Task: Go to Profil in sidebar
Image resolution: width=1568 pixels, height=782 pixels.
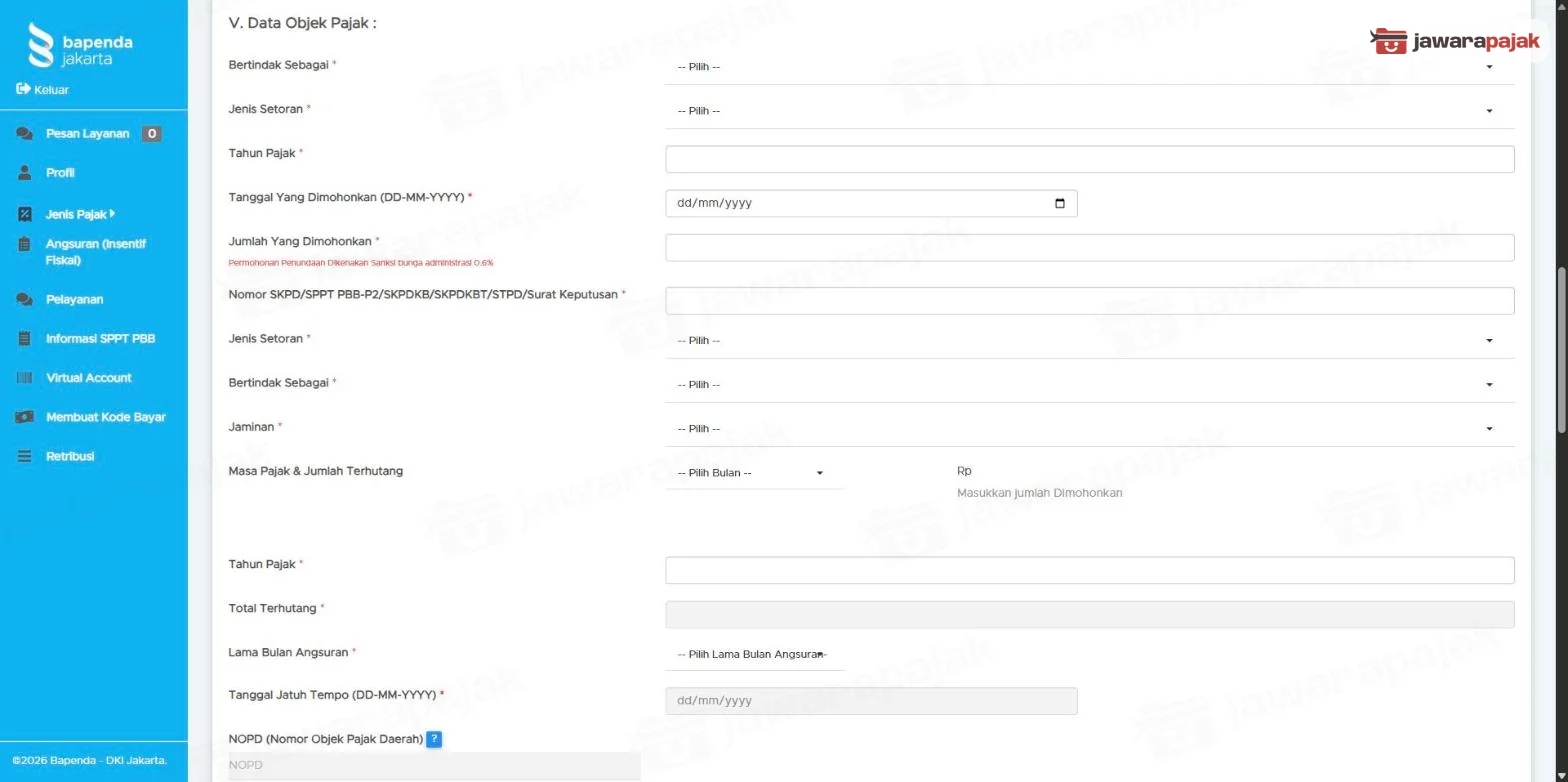Action: 60,173
